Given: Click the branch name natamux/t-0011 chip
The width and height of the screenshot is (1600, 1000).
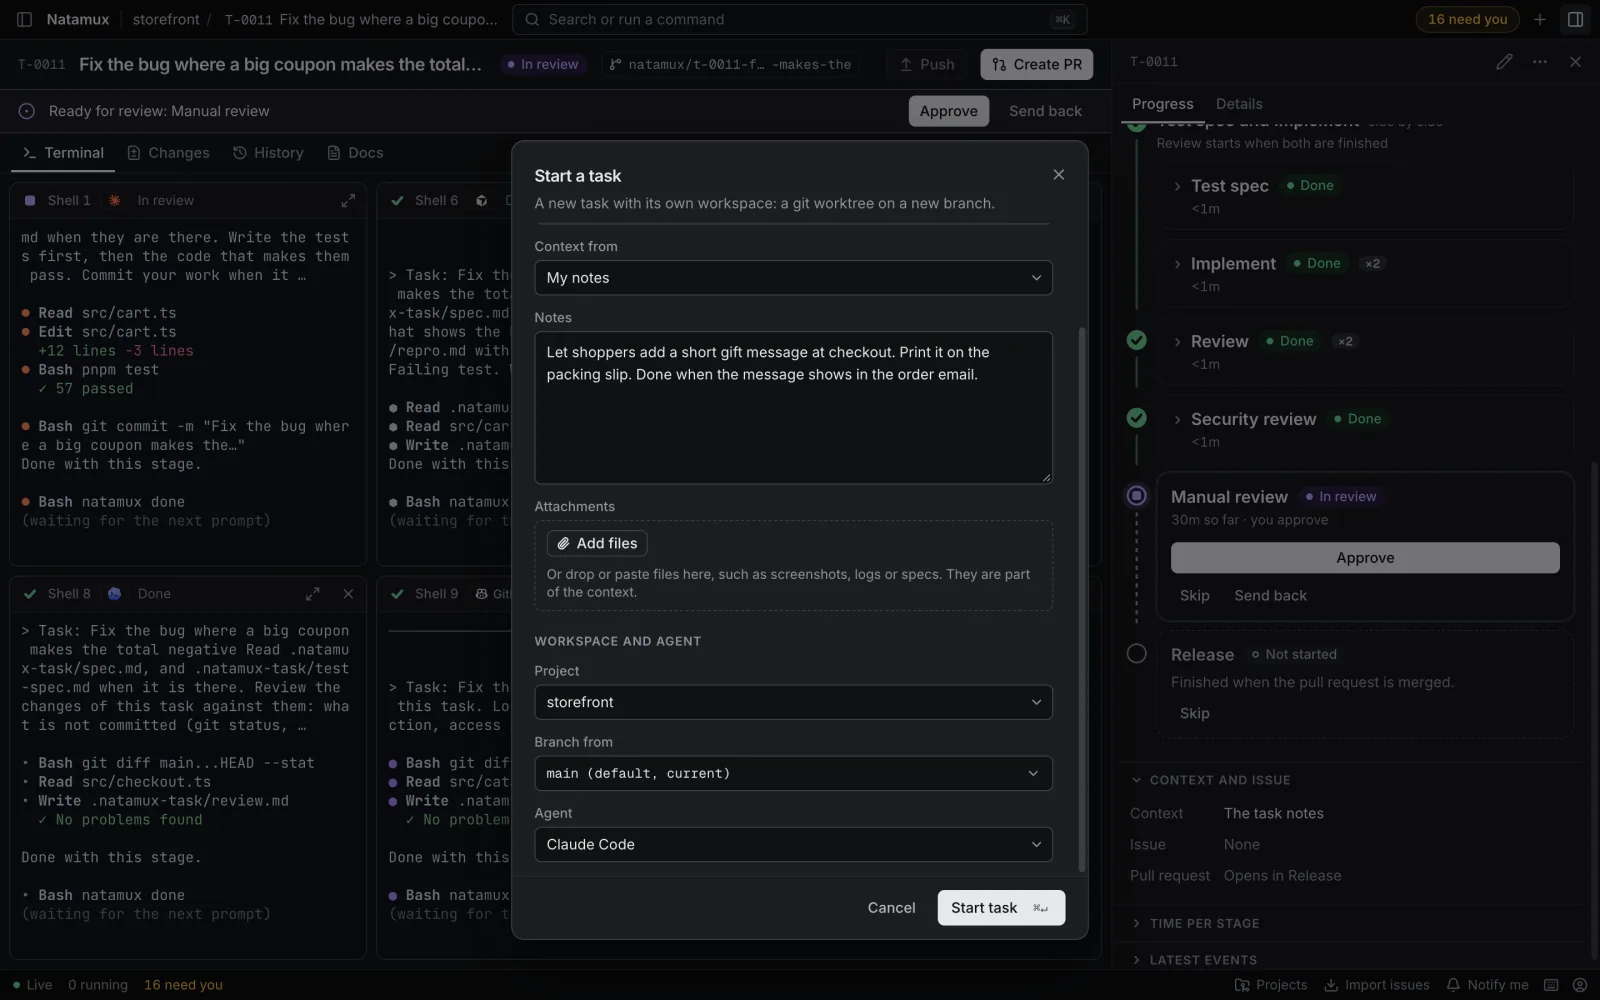Looking at the screenshot, I should pos(731,64).
